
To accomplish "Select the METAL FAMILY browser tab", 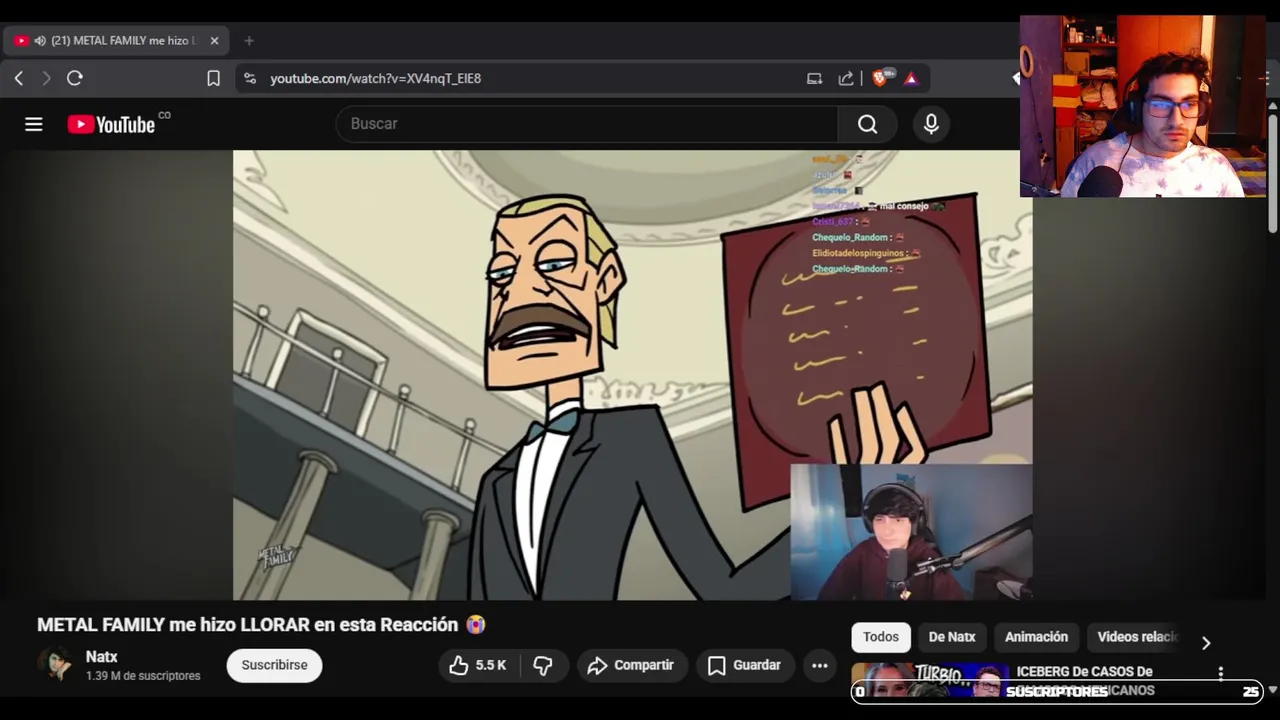I will pyautogui.click(x=117, y=41).
